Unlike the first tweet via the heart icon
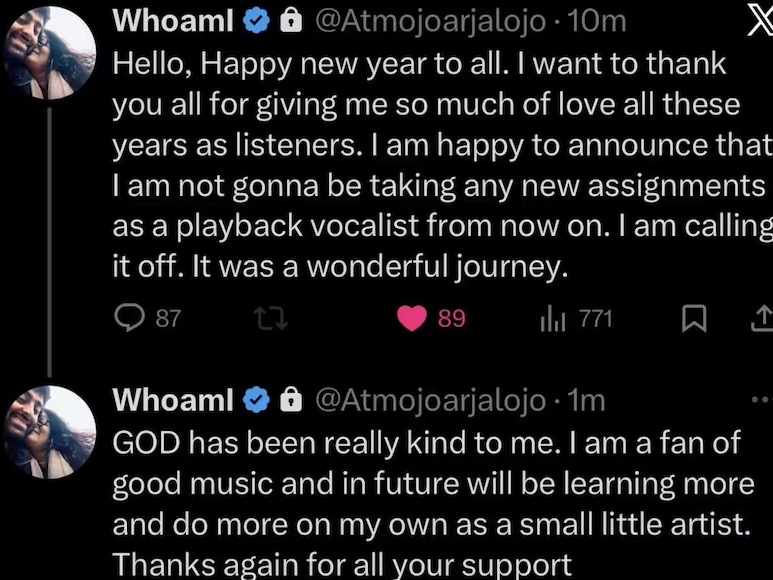The width and height of the screenshot is (773, 580). (x=412, y=319)
